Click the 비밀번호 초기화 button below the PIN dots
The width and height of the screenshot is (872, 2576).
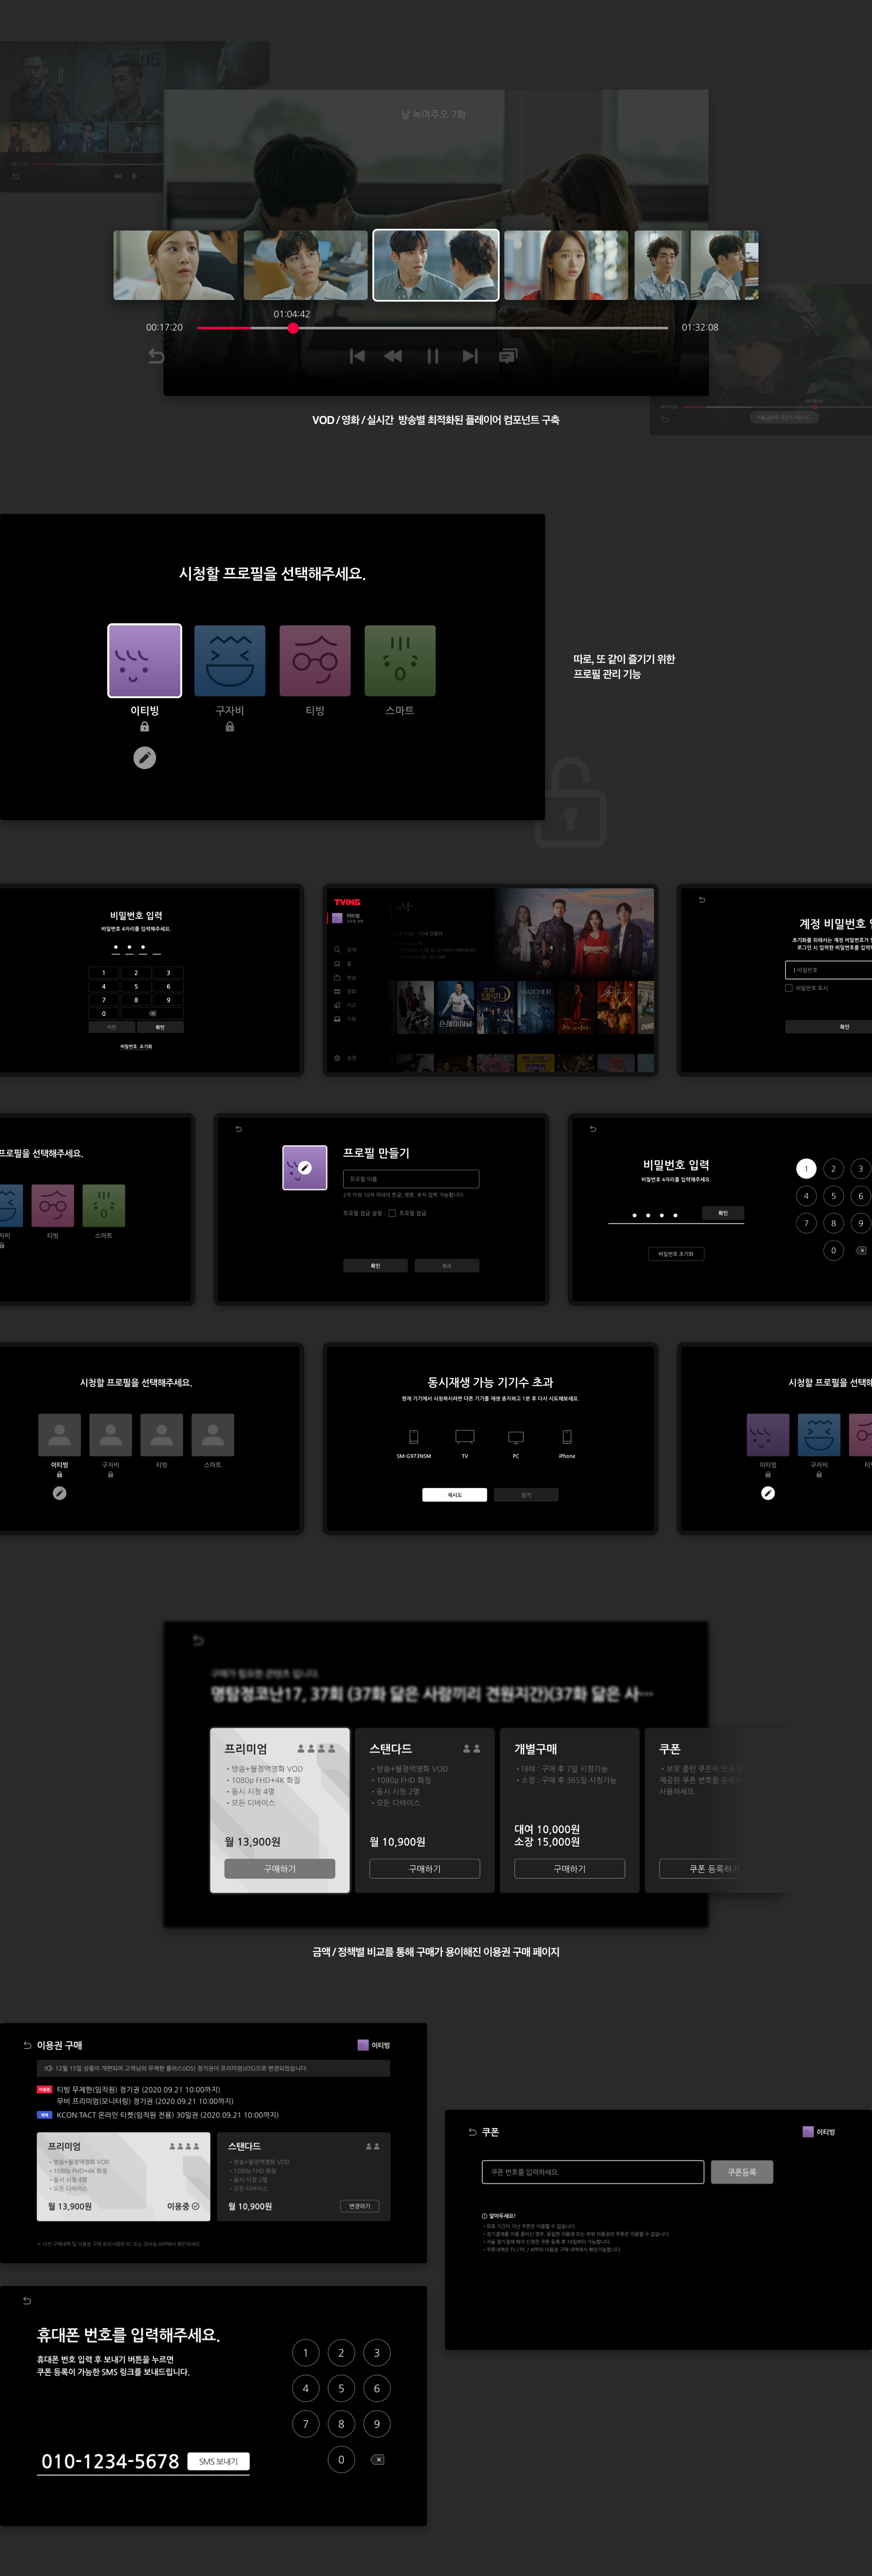tap(676, 1254)
